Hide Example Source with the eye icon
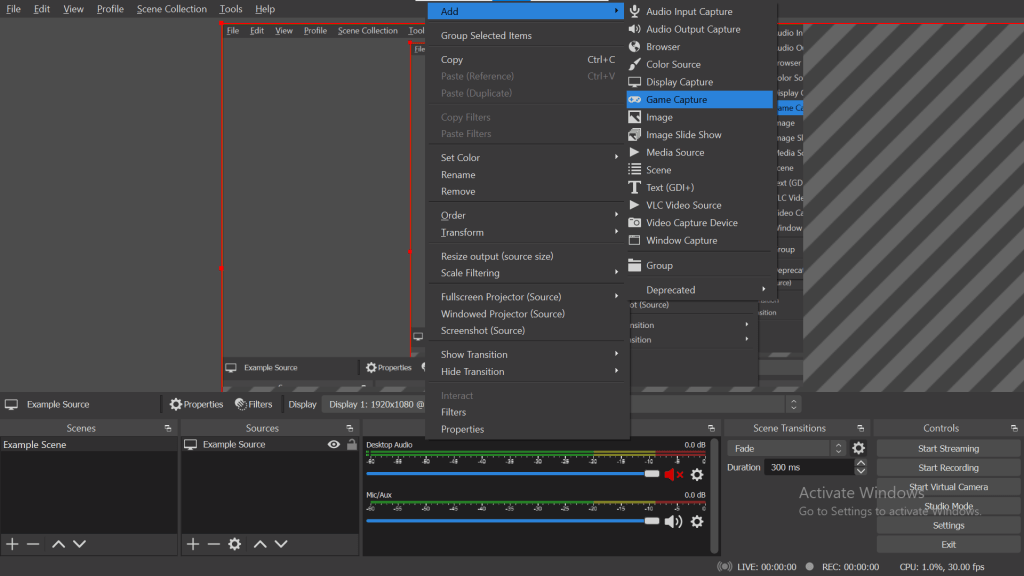 (x=333, y=444)
